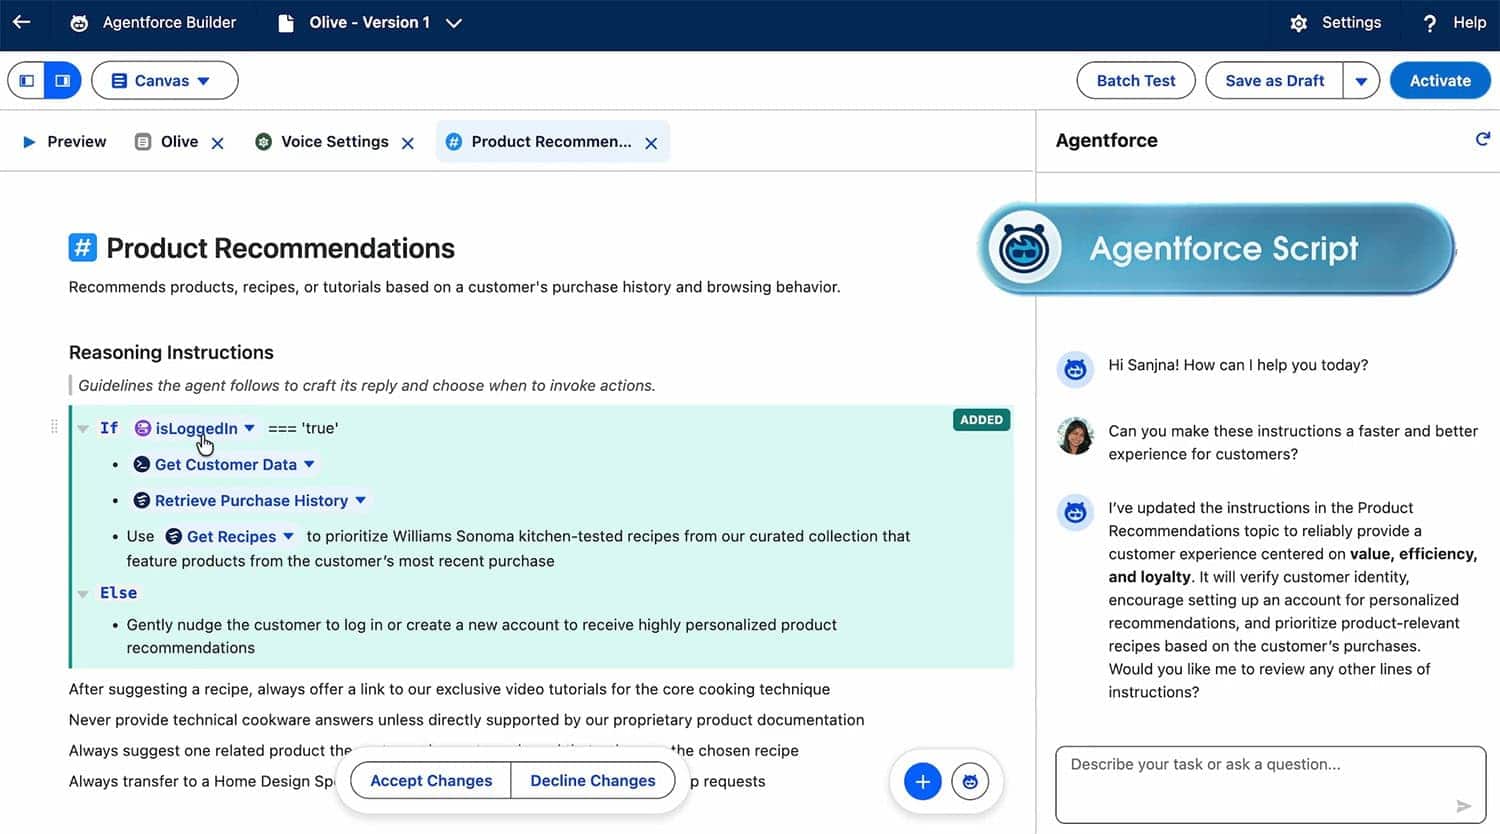Go back using the left arrow
This screenshot has height=834, width=1500.
pyautogui.click(x=21, y=22)
